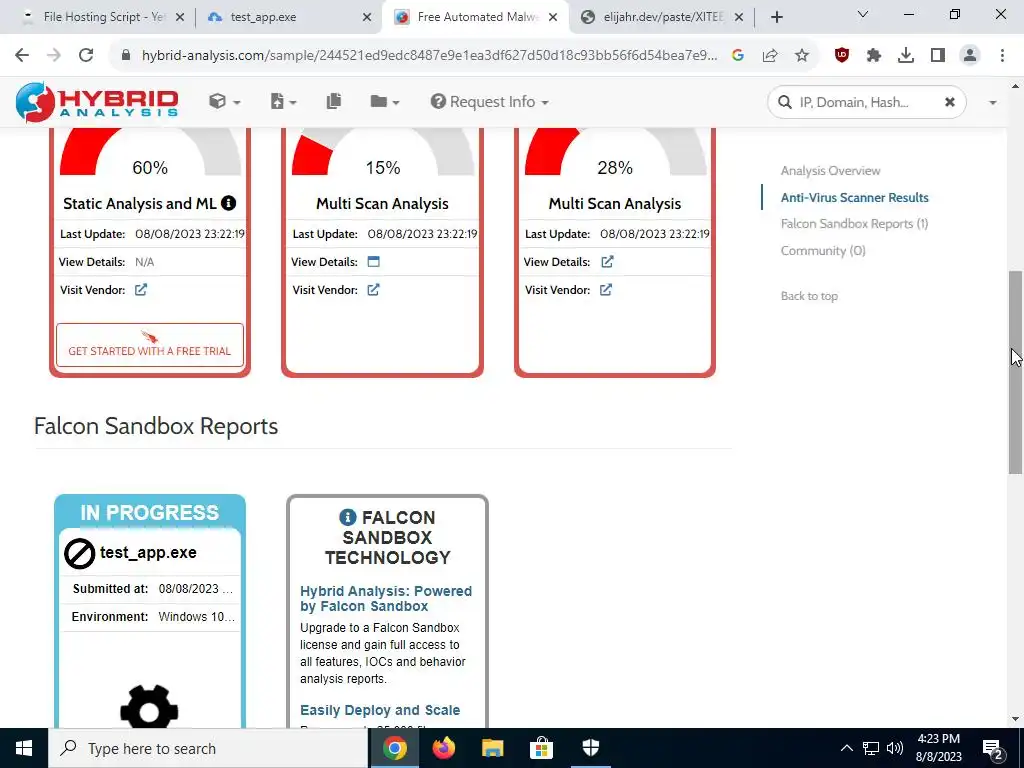Open Microsoft Store from the taskbar
Viewport: 1024px width, 768px height.
541,748
